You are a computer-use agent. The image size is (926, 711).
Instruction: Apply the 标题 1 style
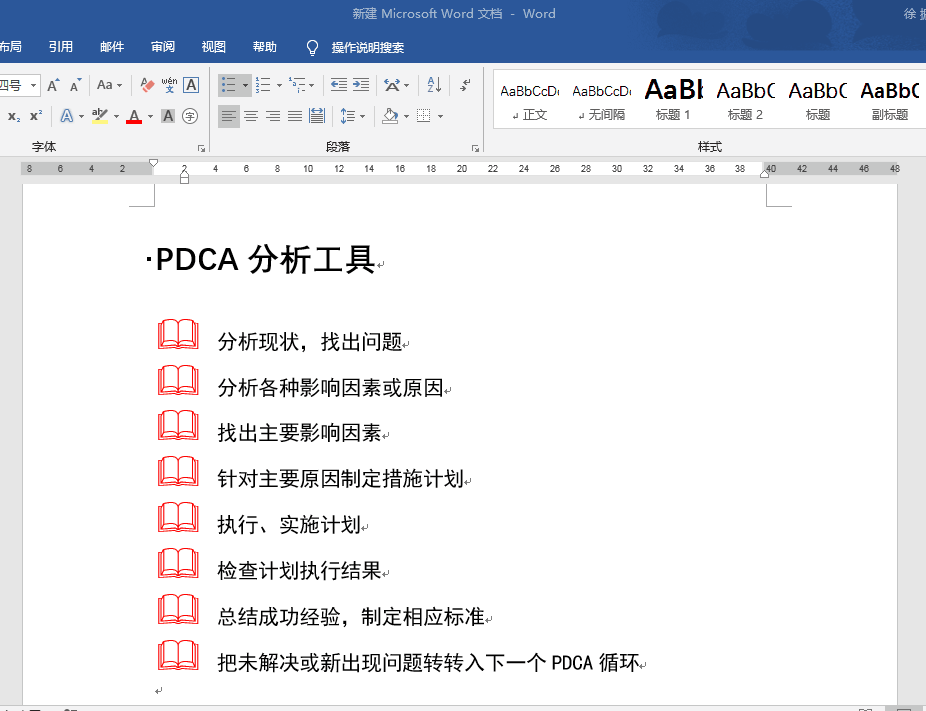(673, 99)
